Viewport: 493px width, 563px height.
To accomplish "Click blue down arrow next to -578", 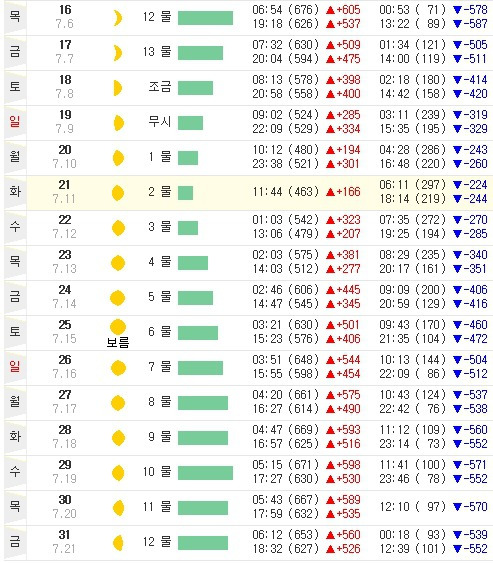I will 457,10.
